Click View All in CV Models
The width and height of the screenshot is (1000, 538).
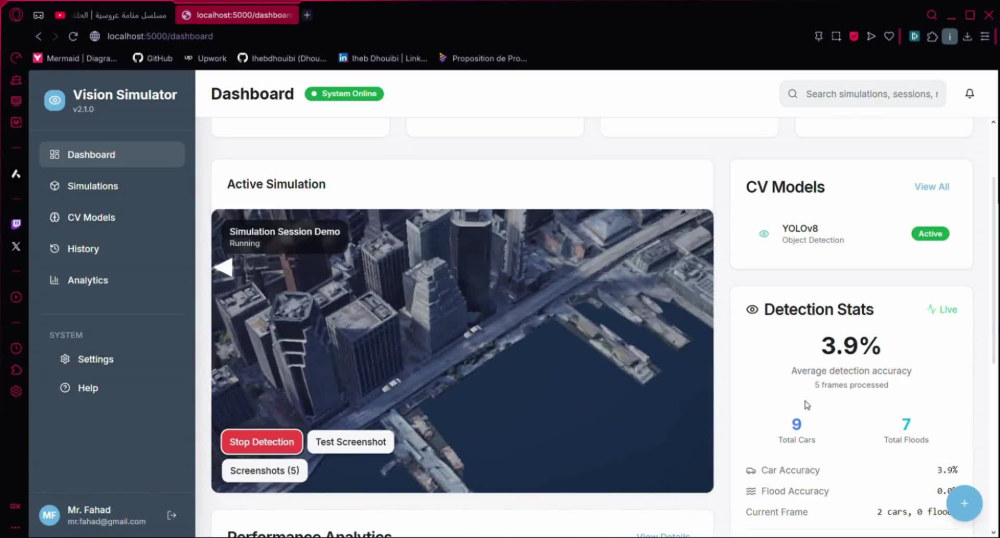pos(932,187)
